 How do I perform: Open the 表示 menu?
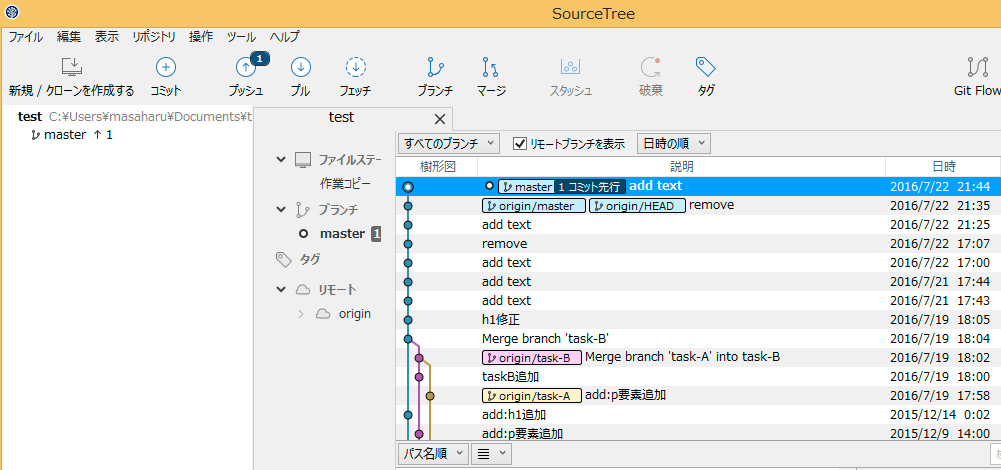click(107, 36)
